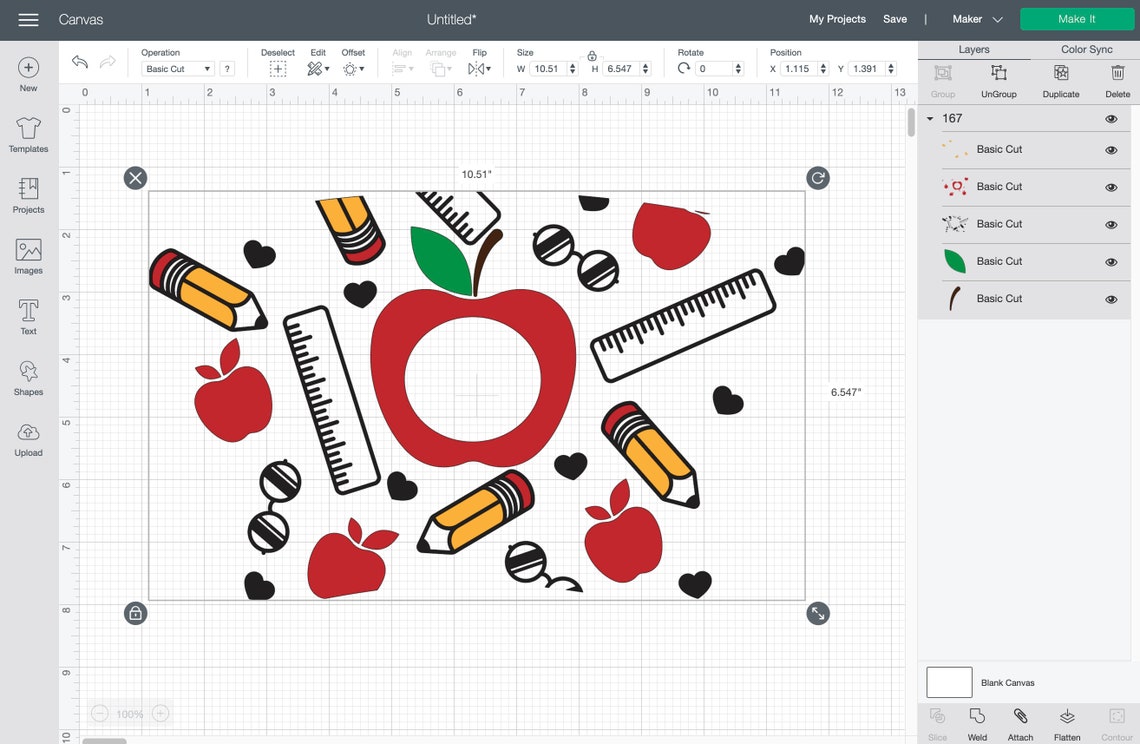Viewport: 1140px width, 744px height.
Task: Click the width stepper arrows
Action: 573,68
